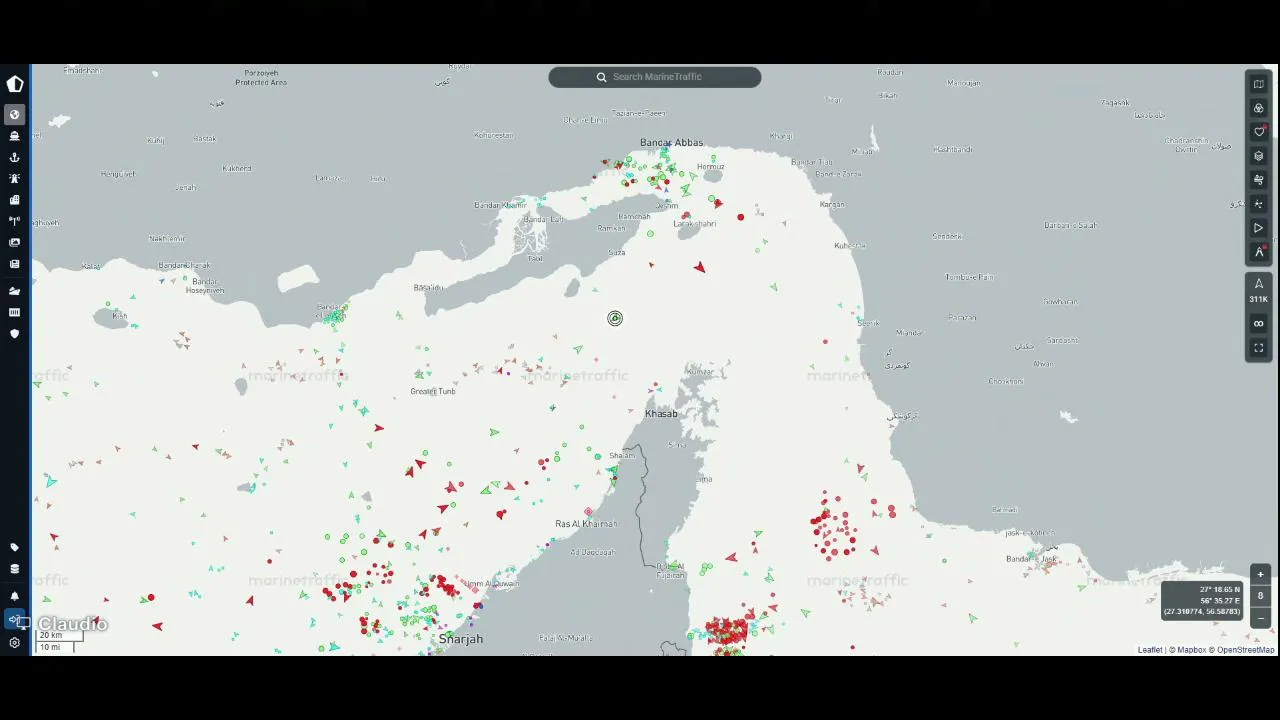1280x720 pixels.
Task: Click the Khasab map label
Action: [x=661, y=414]
